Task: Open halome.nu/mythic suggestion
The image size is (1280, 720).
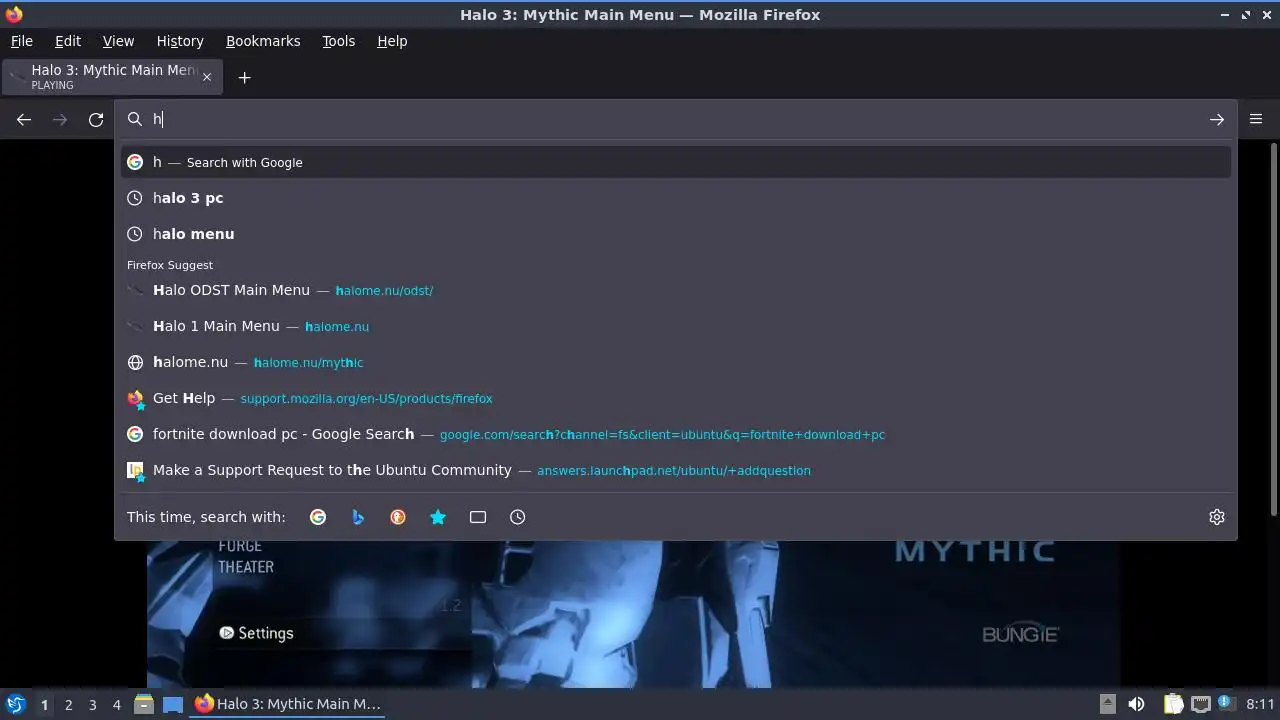Action: [676, 362]
